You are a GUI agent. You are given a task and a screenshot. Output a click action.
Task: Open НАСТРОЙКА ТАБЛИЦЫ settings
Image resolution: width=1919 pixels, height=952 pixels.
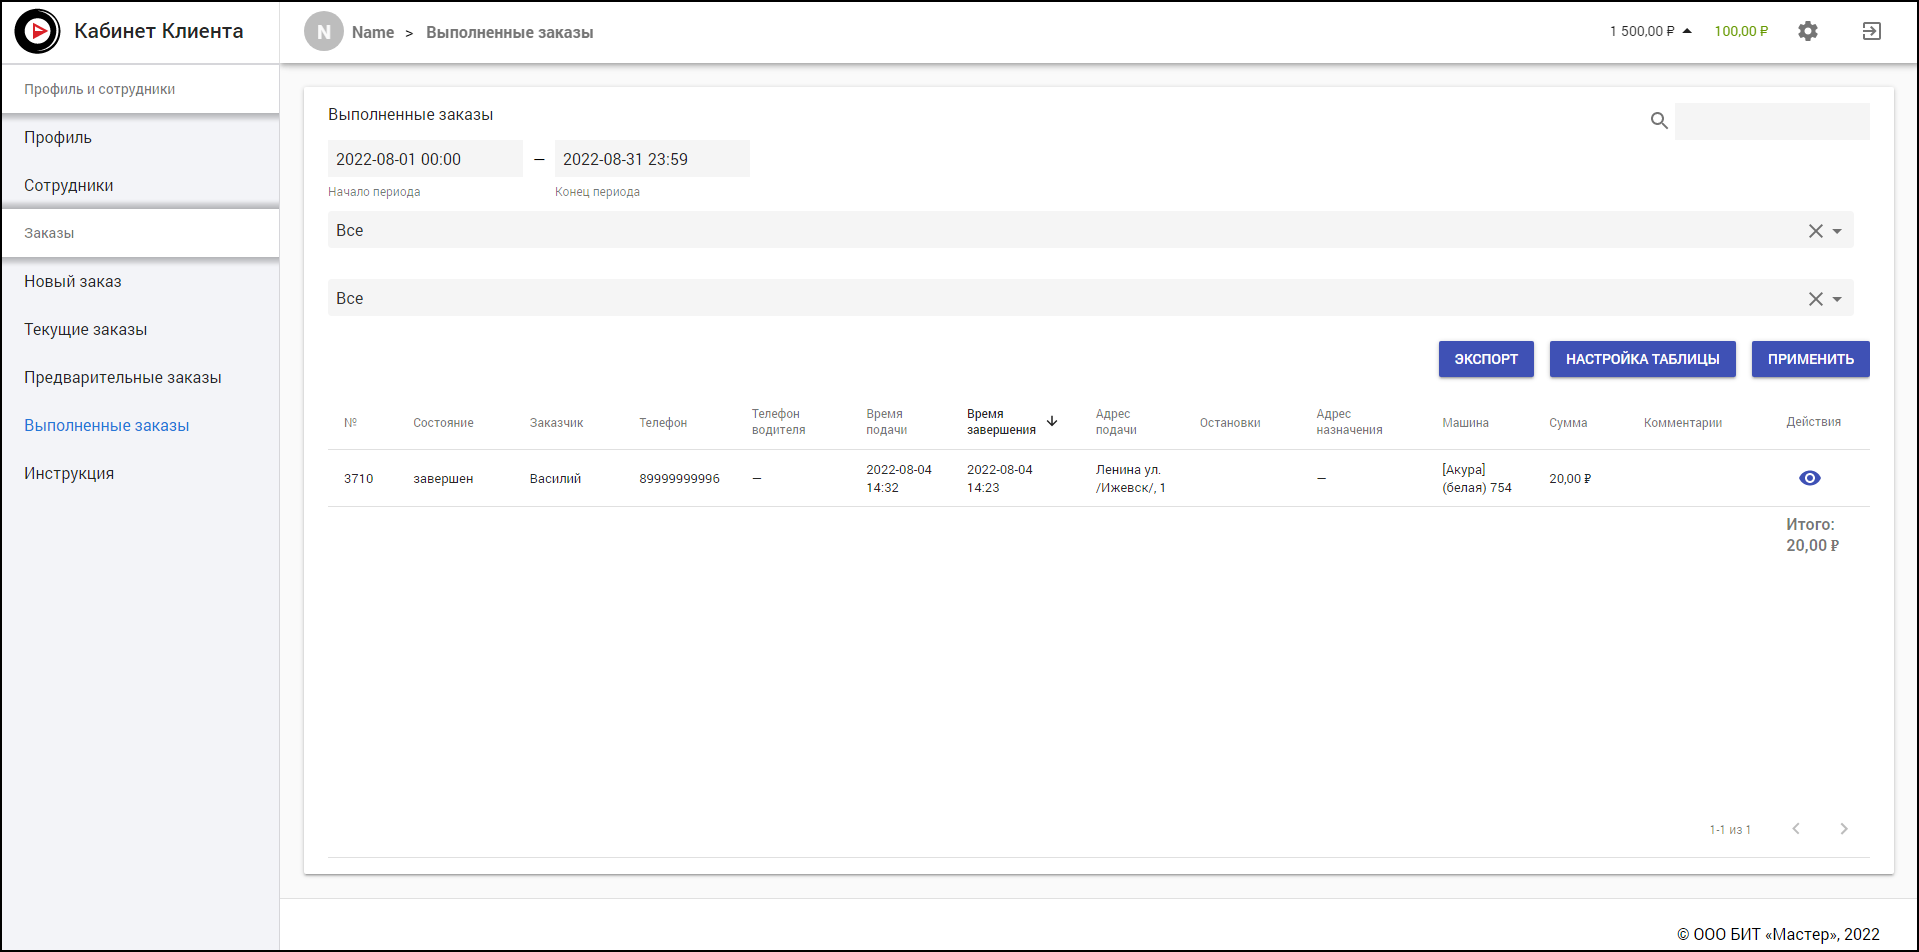point(1642,359)
